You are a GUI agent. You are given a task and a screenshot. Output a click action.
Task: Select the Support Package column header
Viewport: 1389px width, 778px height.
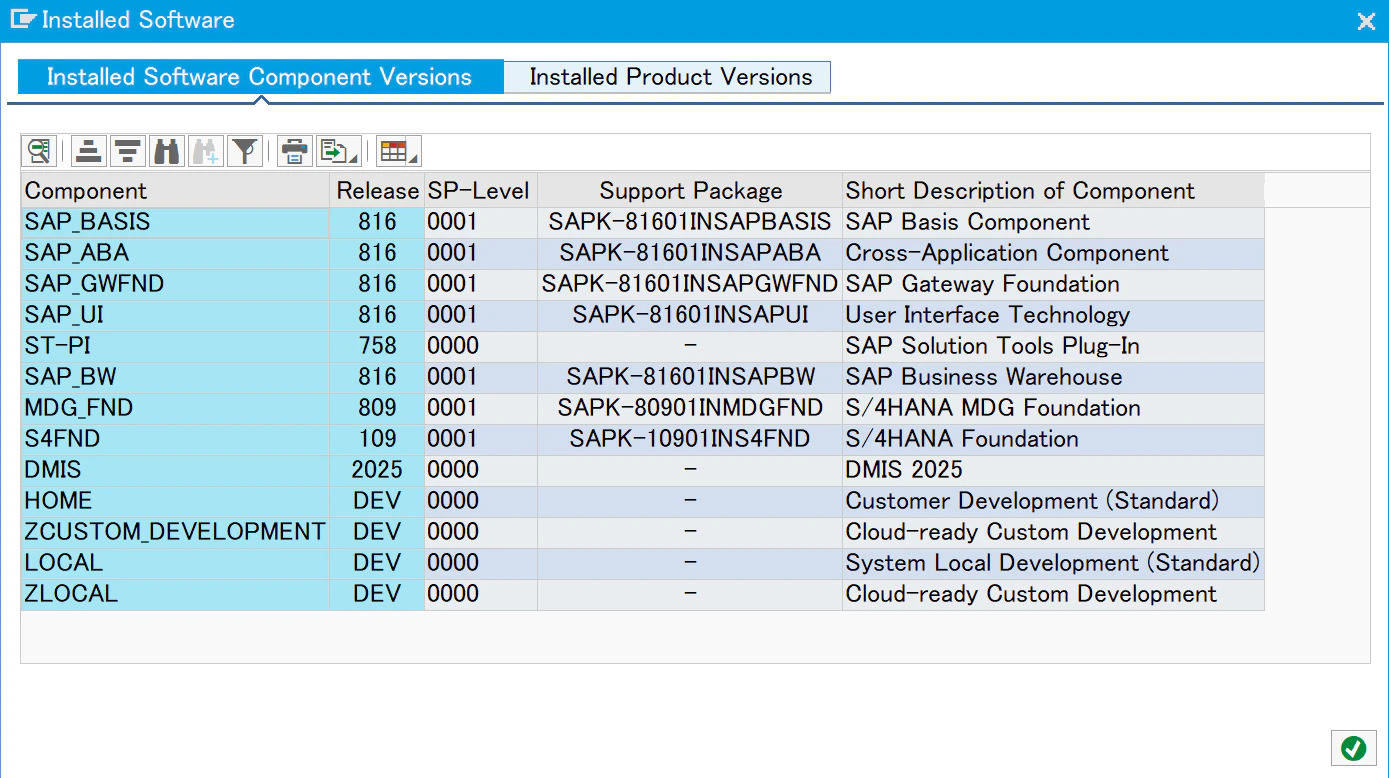690,191
